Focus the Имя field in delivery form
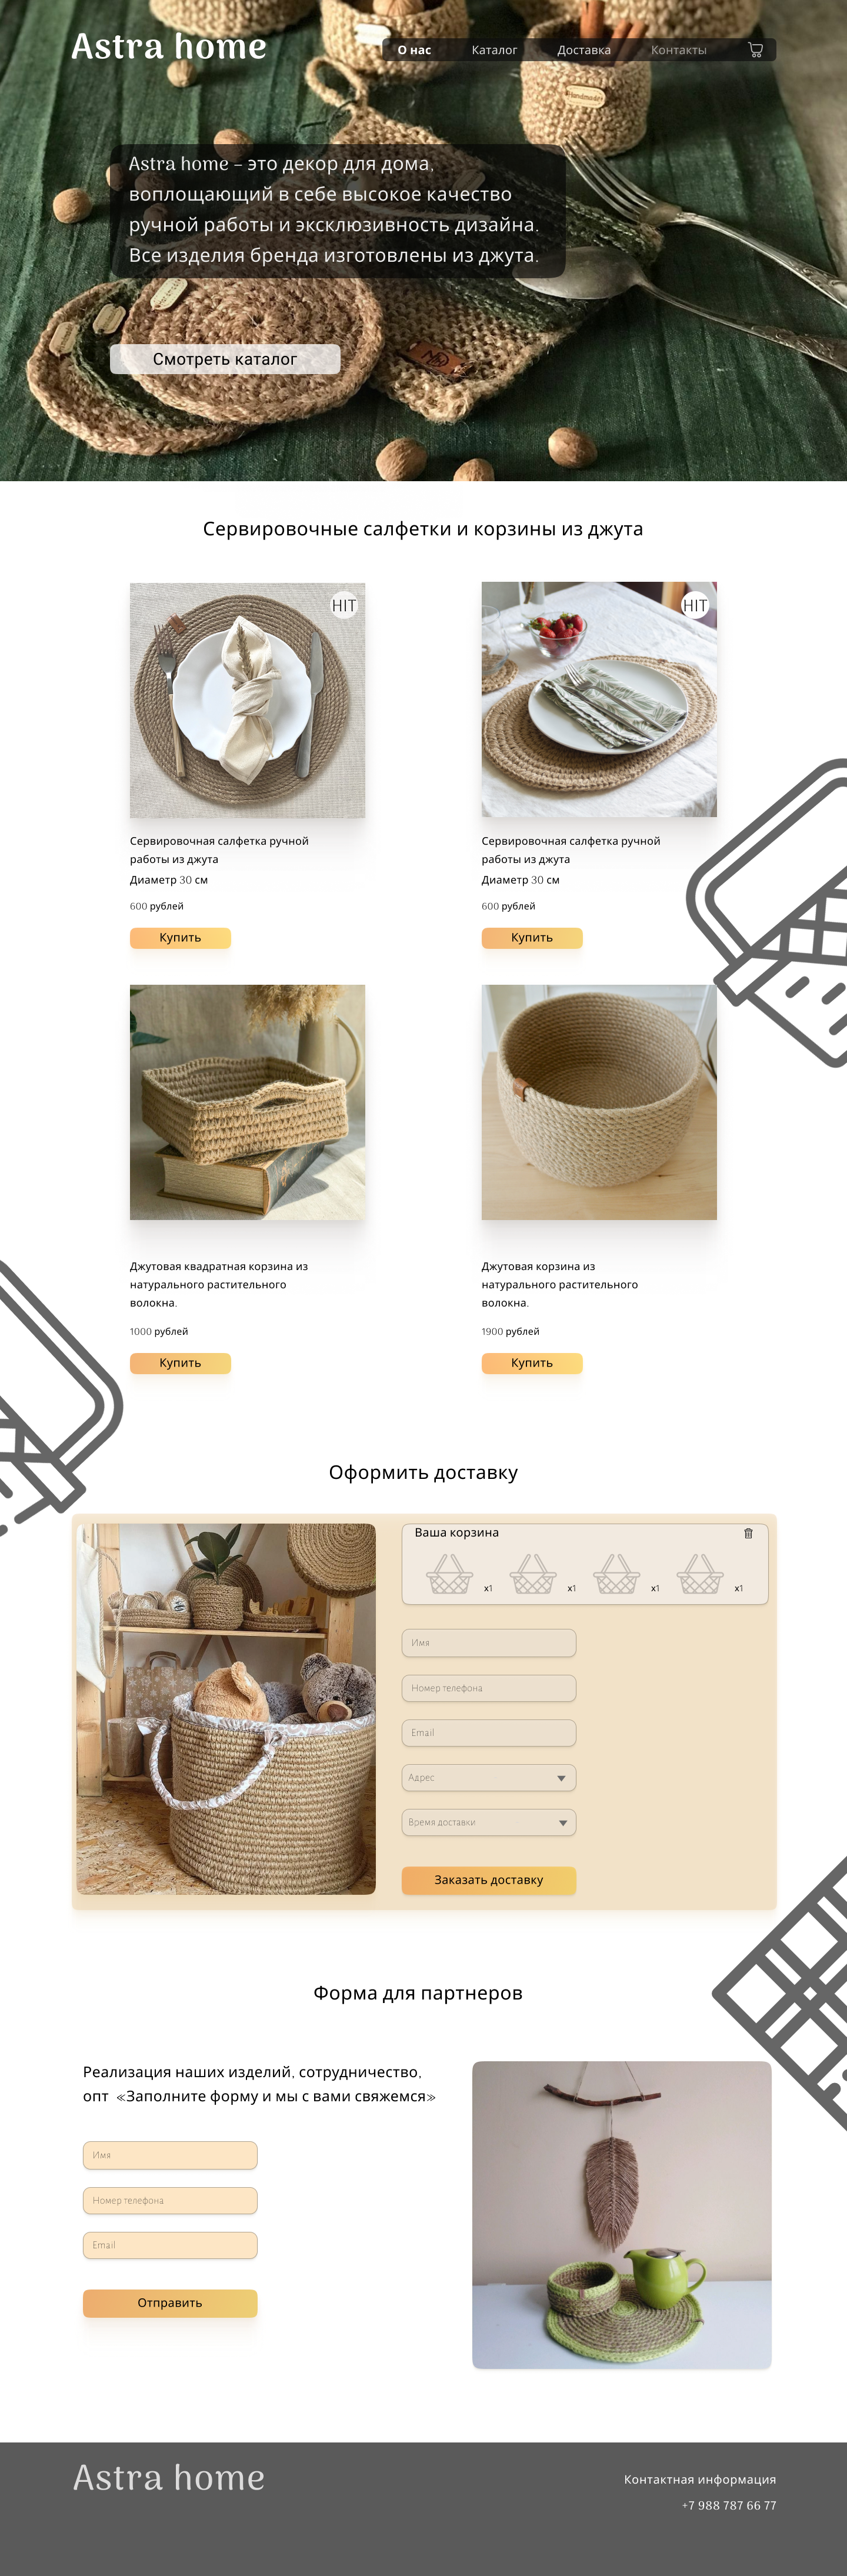This screenshot has width=847, height=2576. pos(489,1643)
